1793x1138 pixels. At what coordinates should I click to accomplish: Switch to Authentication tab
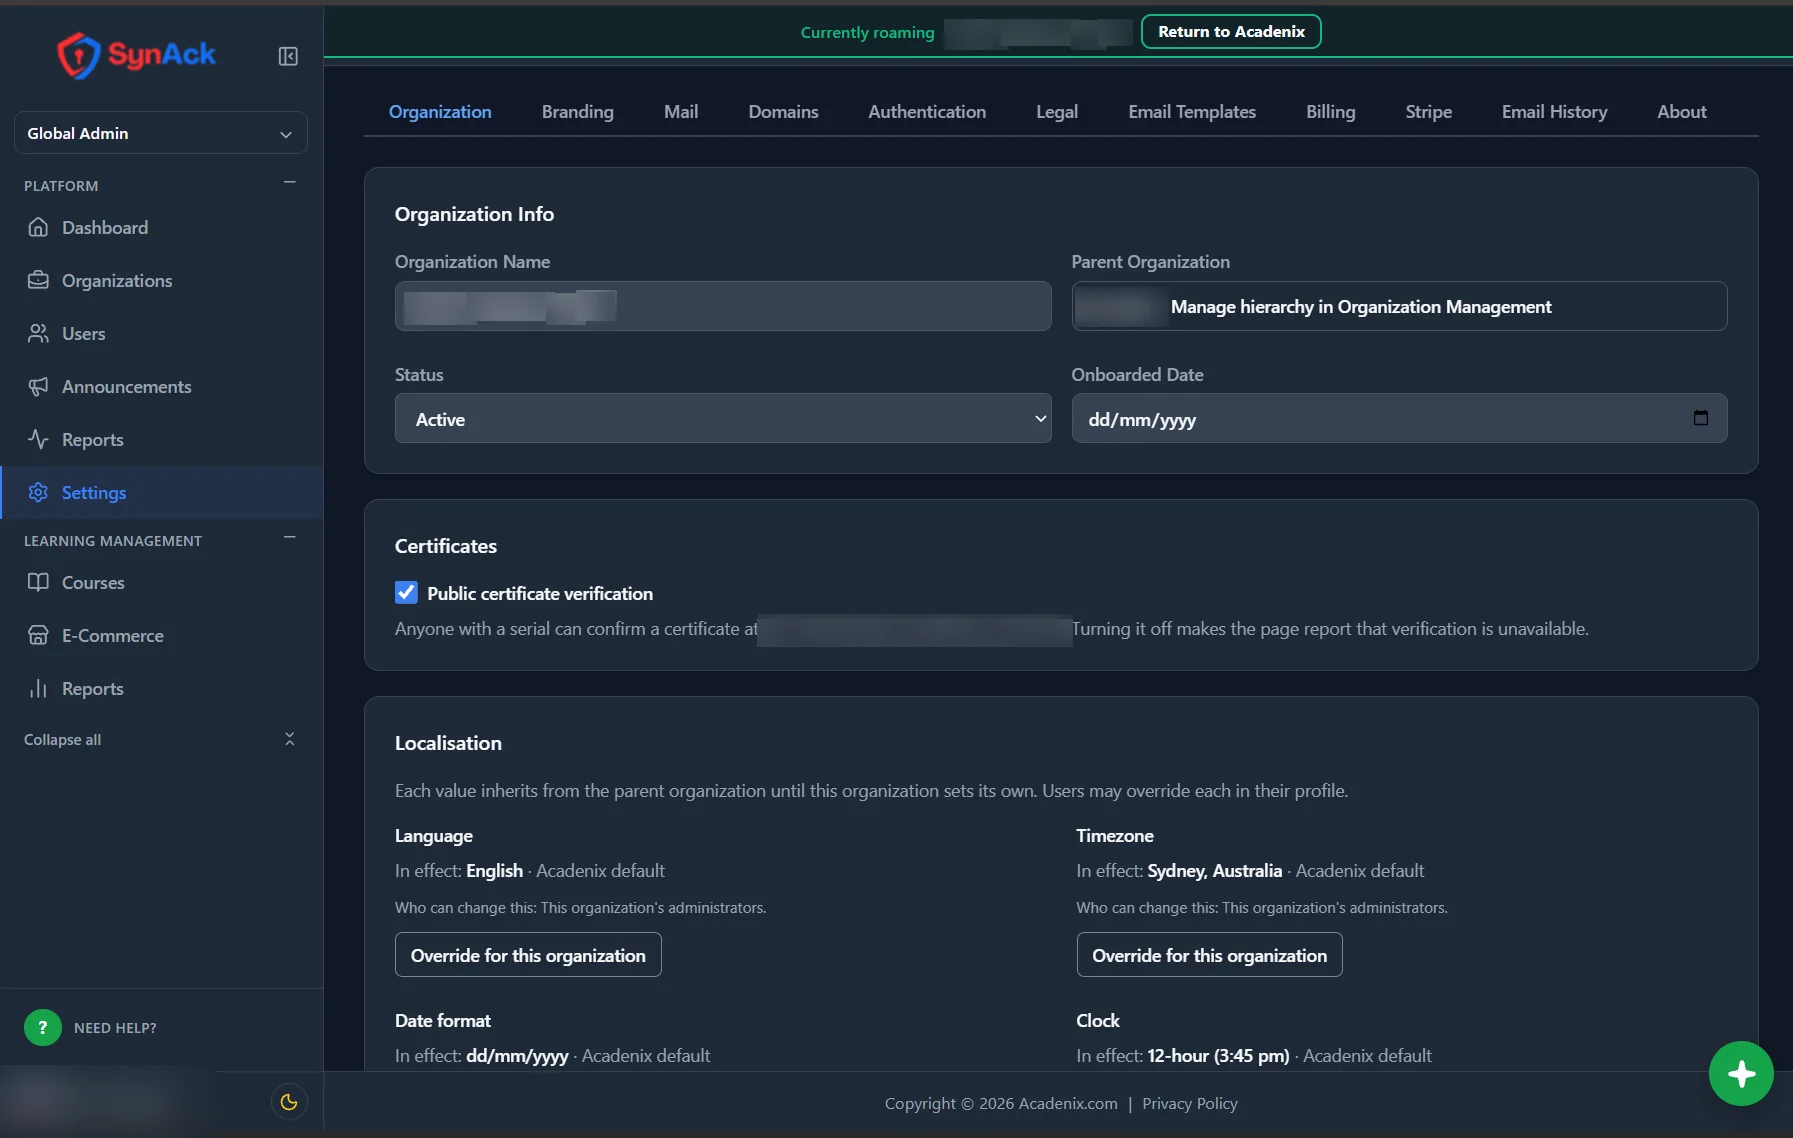pyautogui.click(x=927, y=112)
